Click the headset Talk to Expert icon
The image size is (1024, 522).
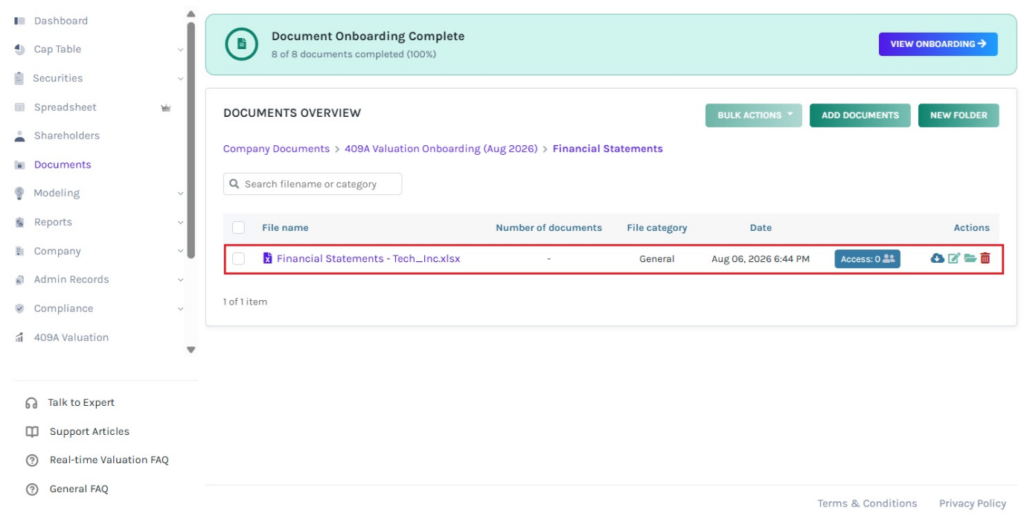pos(31,403)
